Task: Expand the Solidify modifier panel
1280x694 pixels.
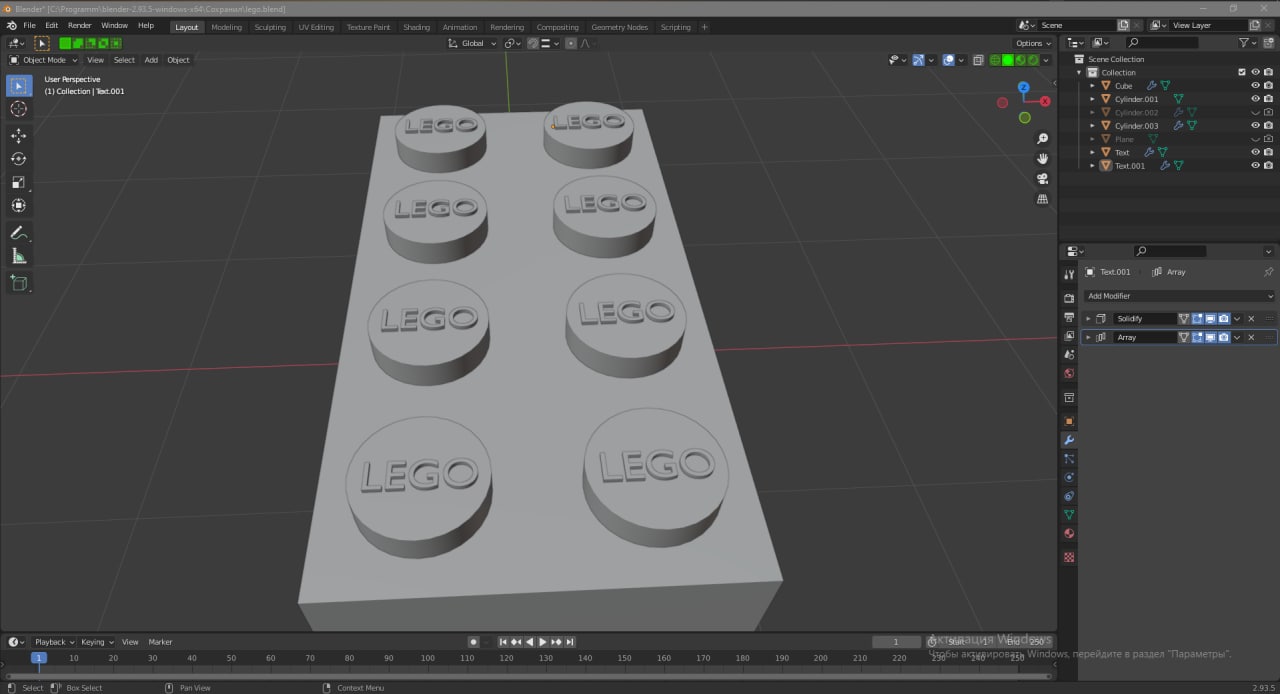Action: click(1088, 319)
